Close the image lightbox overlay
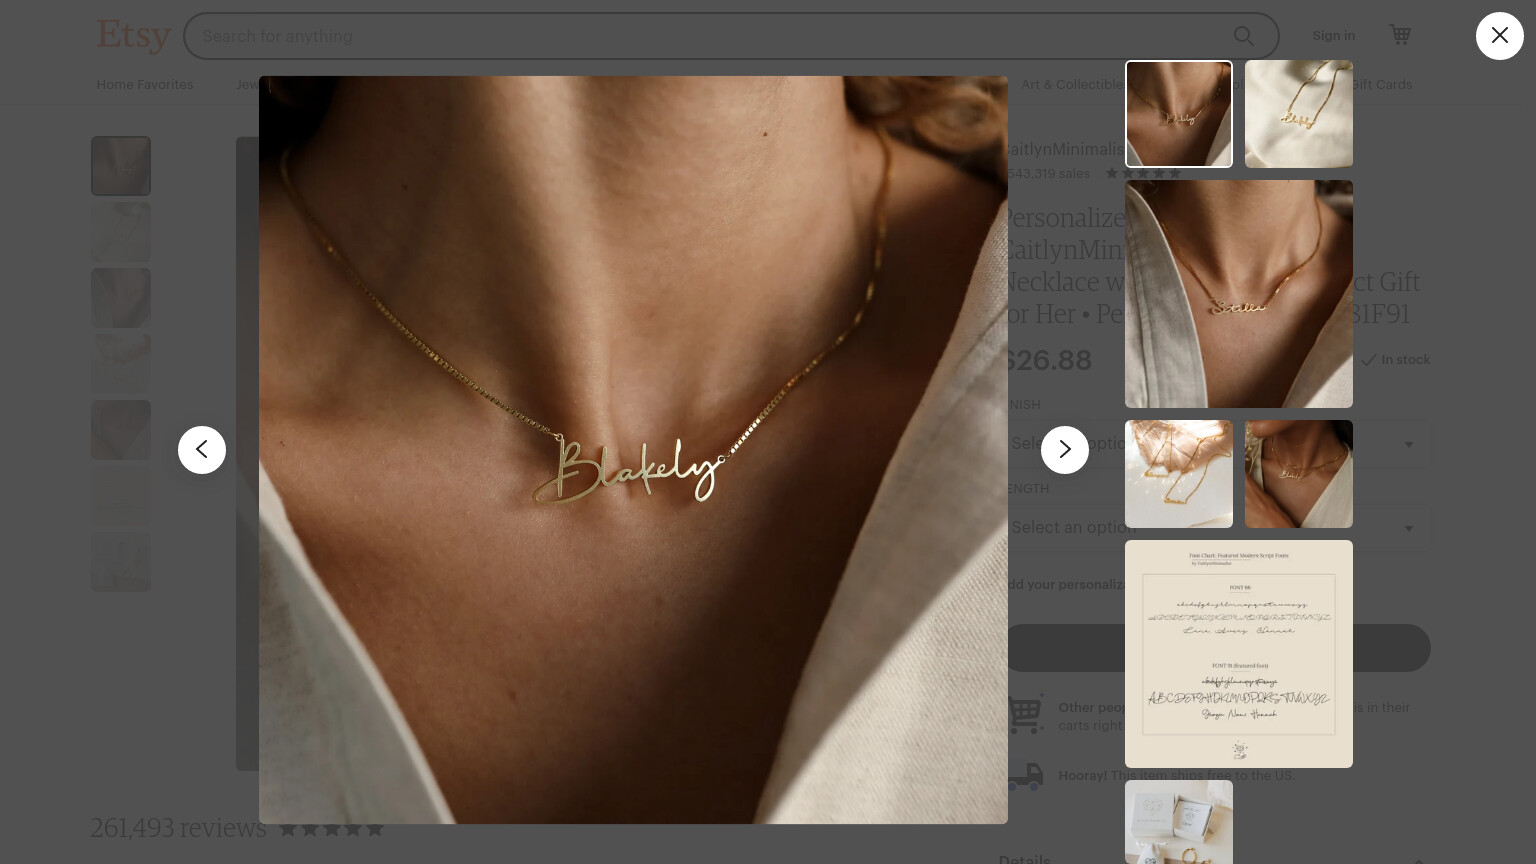The height and width of the screenshot is (864, 1536). click(x=1499, y=36)
